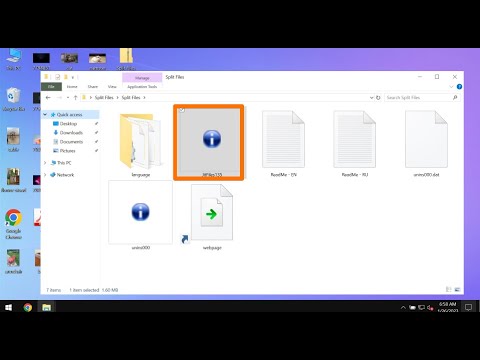Collapse the Quick access tree node
Viewport: 480px width, 360px height.
pos(45,115)
